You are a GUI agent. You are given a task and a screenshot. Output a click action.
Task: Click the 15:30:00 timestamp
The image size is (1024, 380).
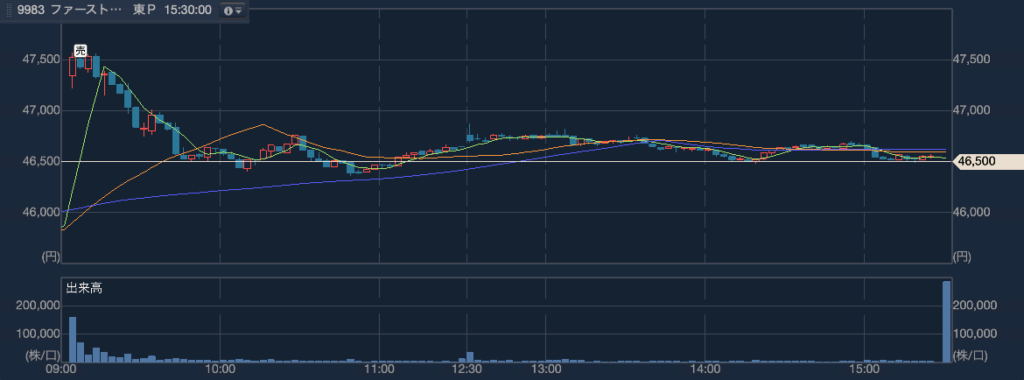(187, 11)
